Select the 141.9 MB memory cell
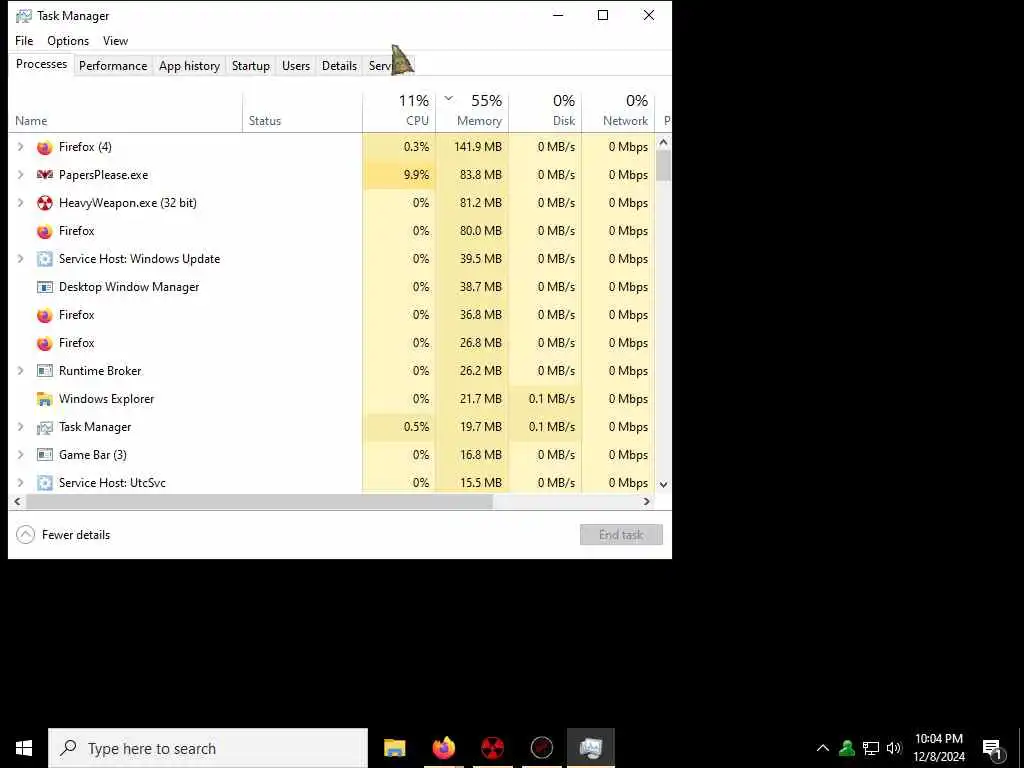Screen dimensions: 1024x768 click(x=472, y=147)
